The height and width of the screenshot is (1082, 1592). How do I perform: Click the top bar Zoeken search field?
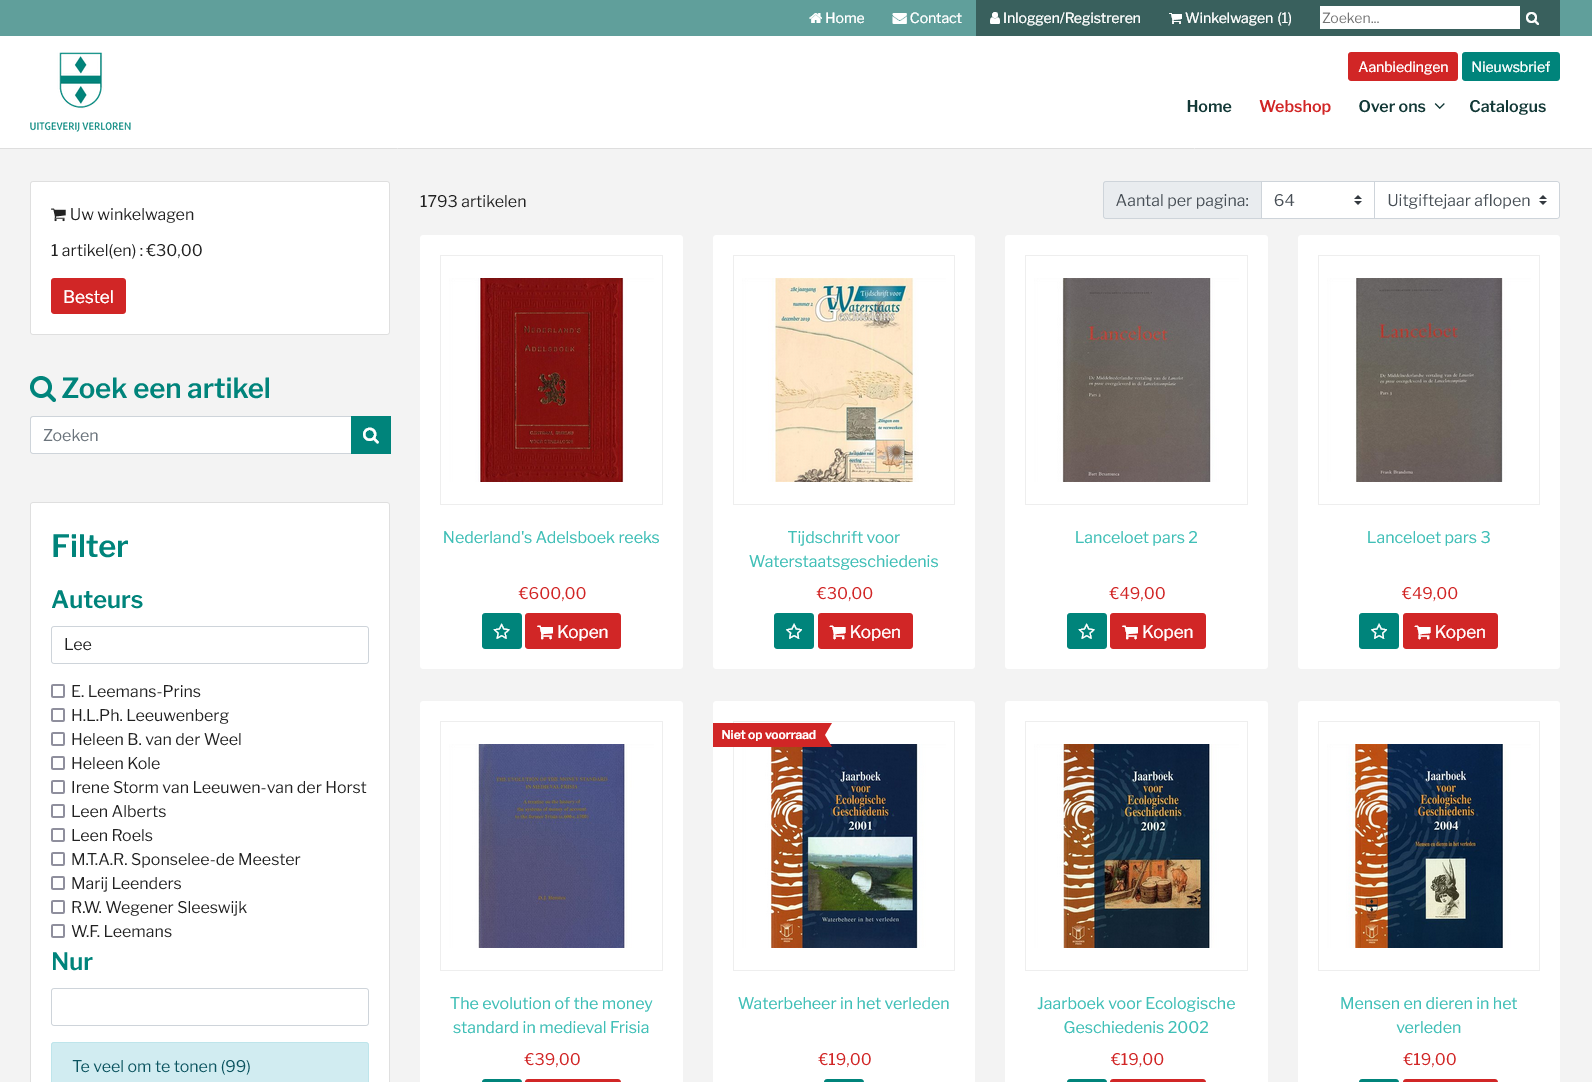(1419, 18)
